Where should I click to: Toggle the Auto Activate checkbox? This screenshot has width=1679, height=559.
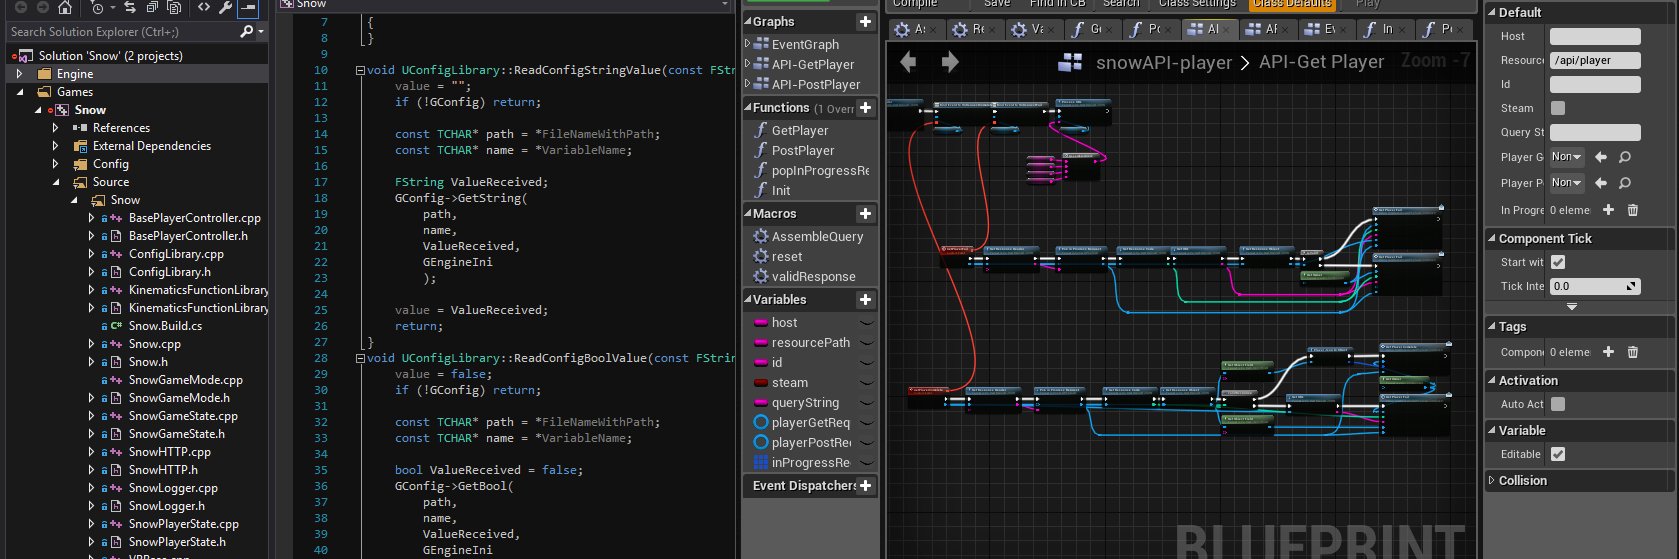(1558, 404)
